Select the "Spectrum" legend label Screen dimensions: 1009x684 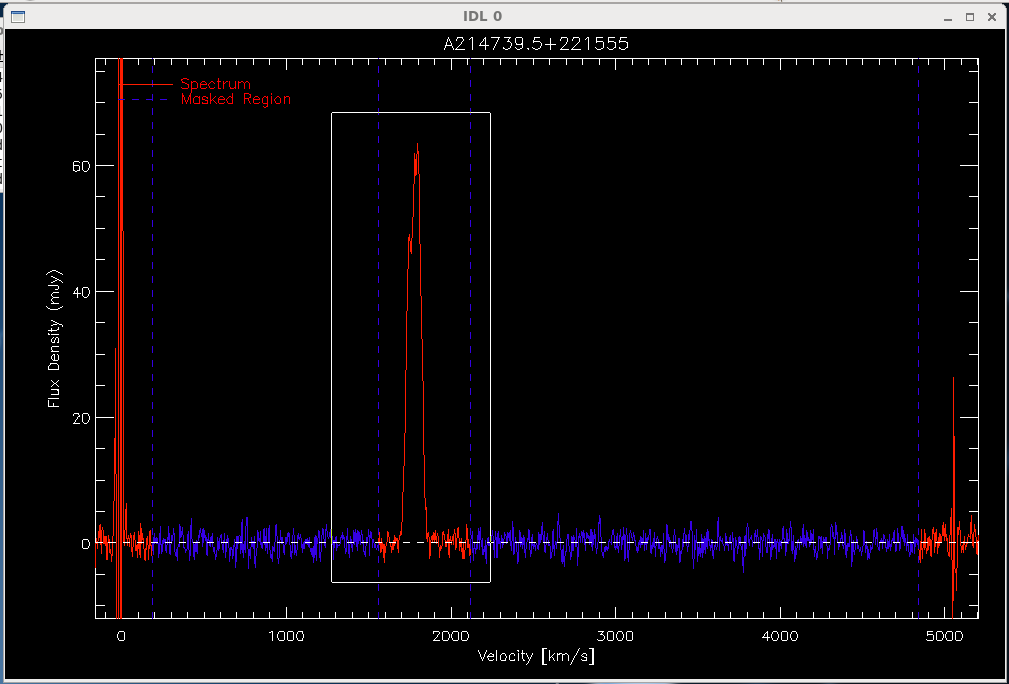coord(216,84)
